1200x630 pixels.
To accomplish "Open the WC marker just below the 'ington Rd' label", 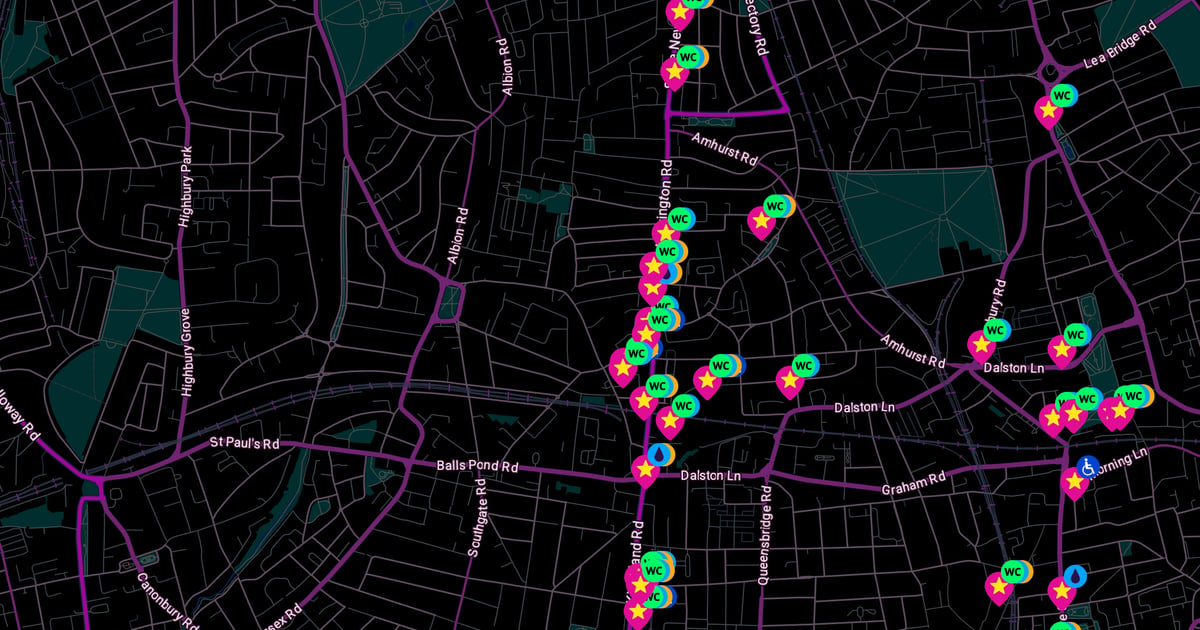I will (x=680, y=218).
